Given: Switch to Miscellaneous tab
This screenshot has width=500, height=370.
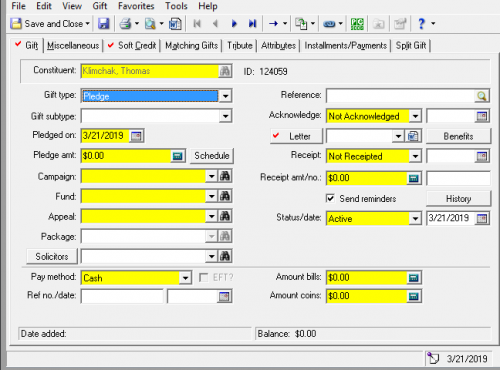Looking at the screenshot, I should coord(73,46).
